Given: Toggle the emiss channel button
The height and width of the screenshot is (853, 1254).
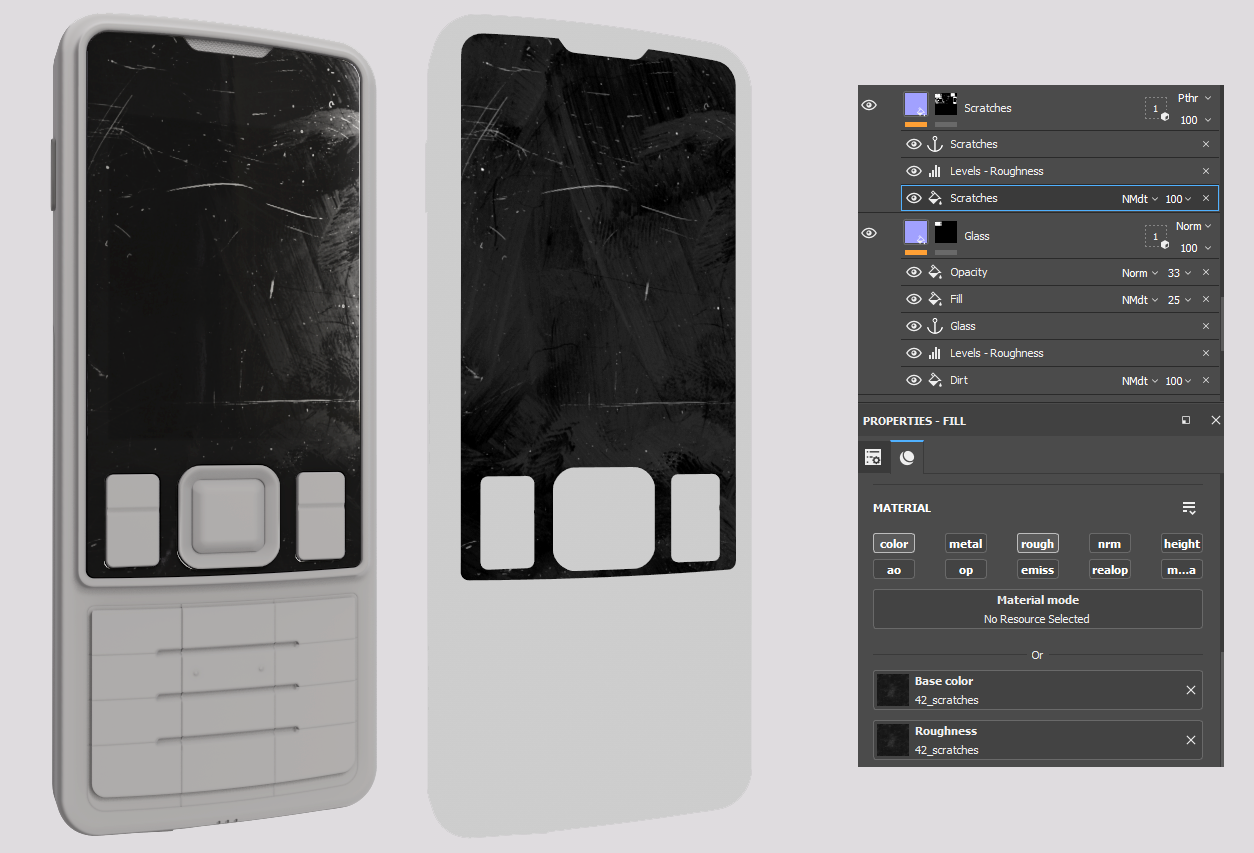Looking at the screenshot, I should coord(1038,570).
